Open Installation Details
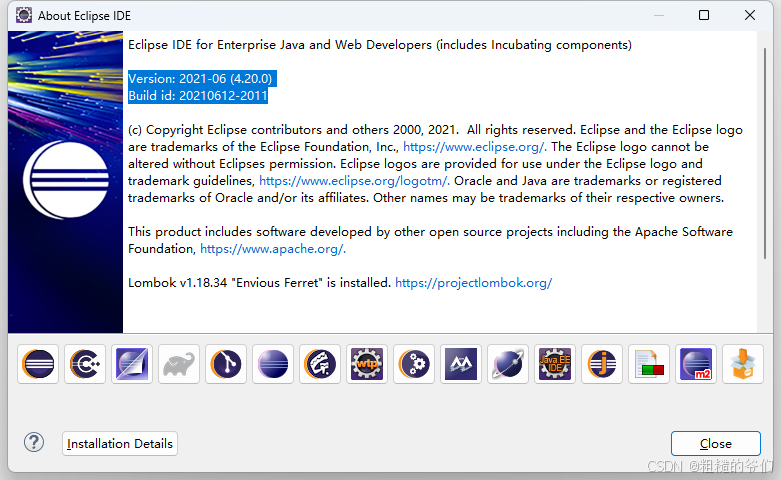 120,443
